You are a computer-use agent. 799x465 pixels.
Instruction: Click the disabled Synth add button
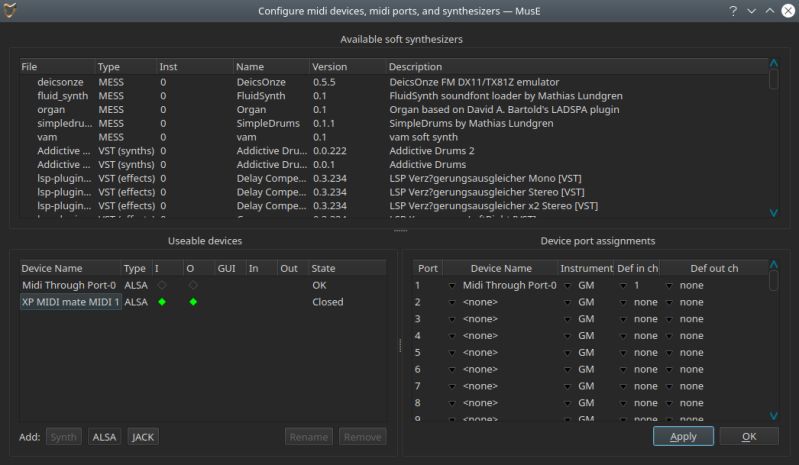click(x=63, y=437)
